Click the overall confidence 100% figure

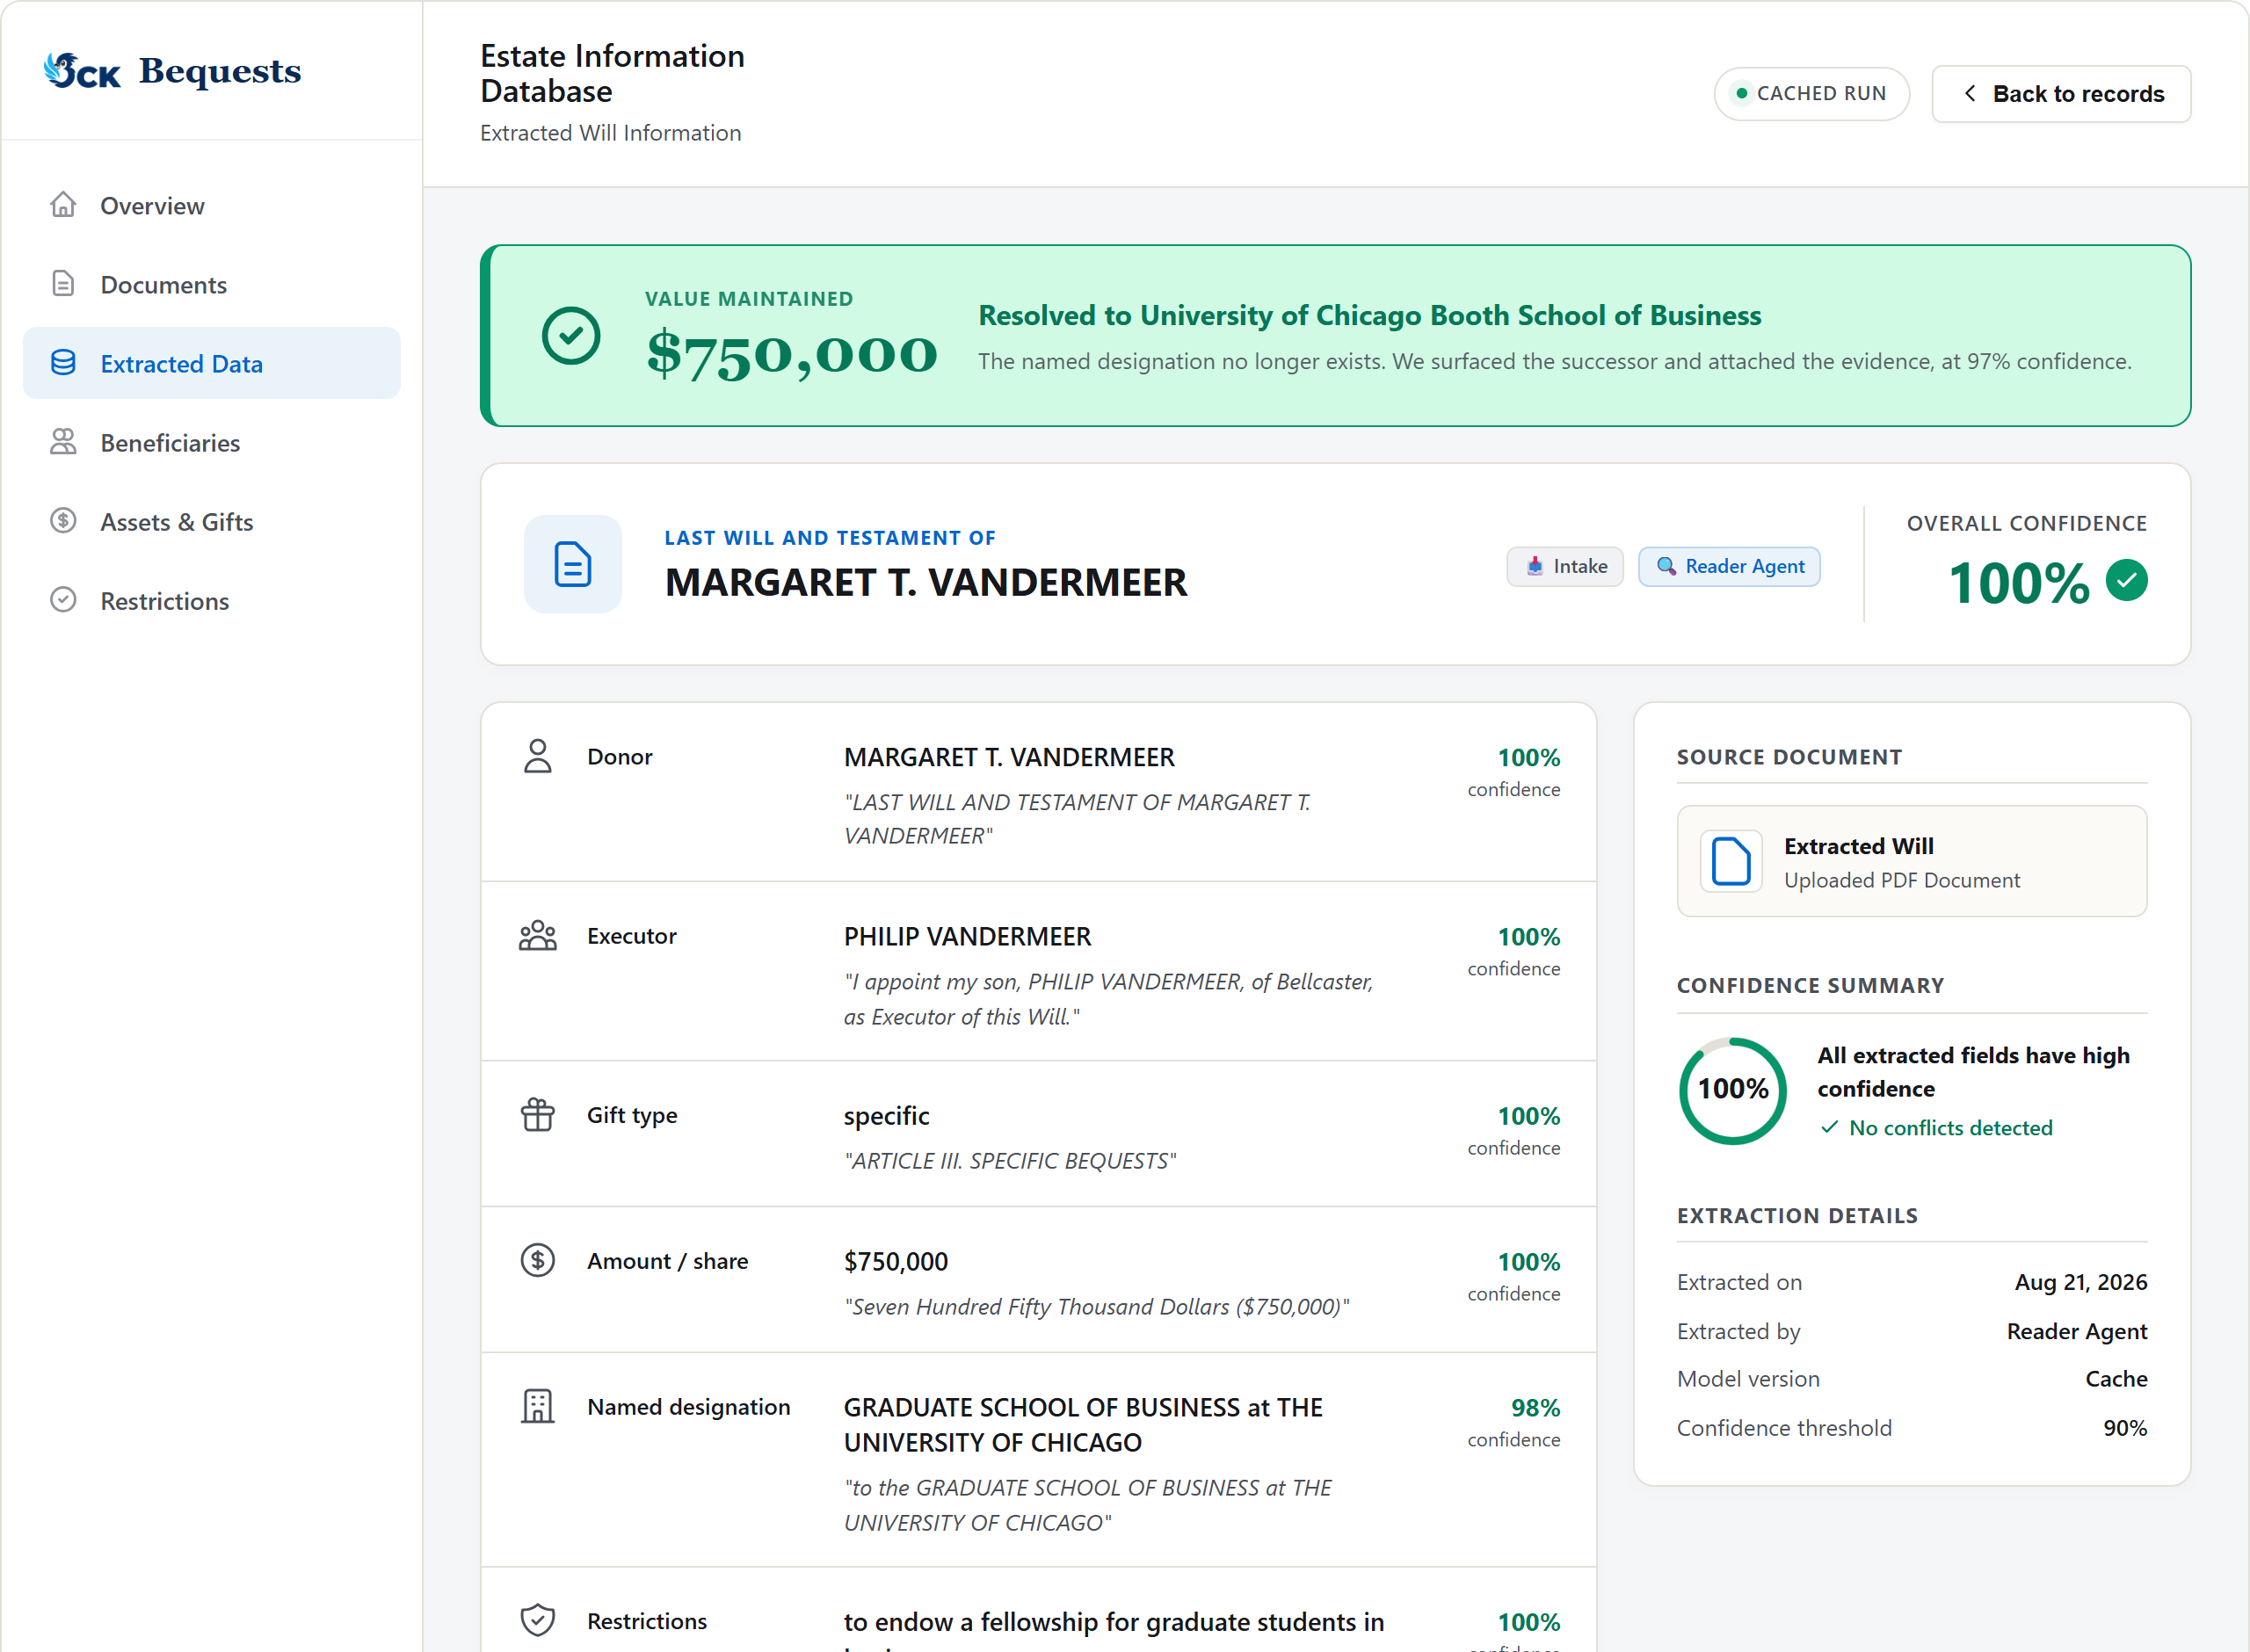pyautogui.click(x=2018, y=583)
